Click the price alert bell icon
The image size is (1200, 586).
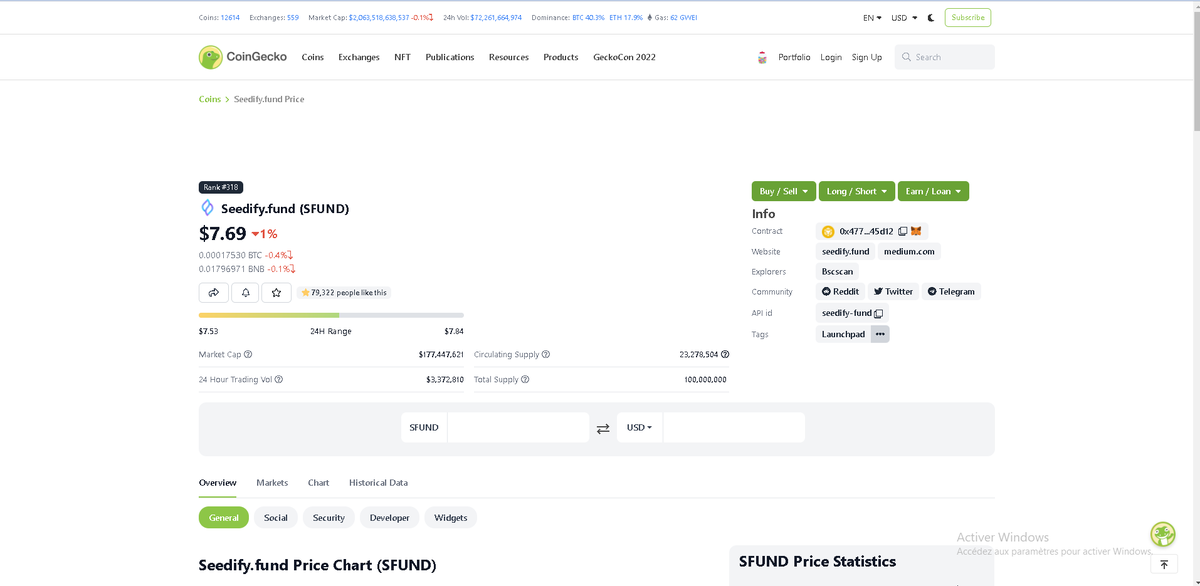[x=245, y=292]
